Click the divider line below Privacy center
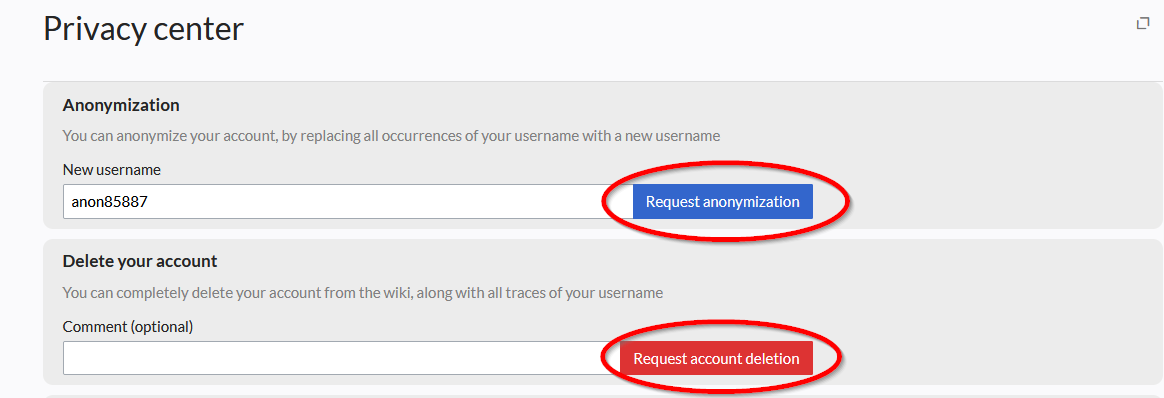Image resolution: width=1164 pixels, height=398 pixels. coord(603,81)
